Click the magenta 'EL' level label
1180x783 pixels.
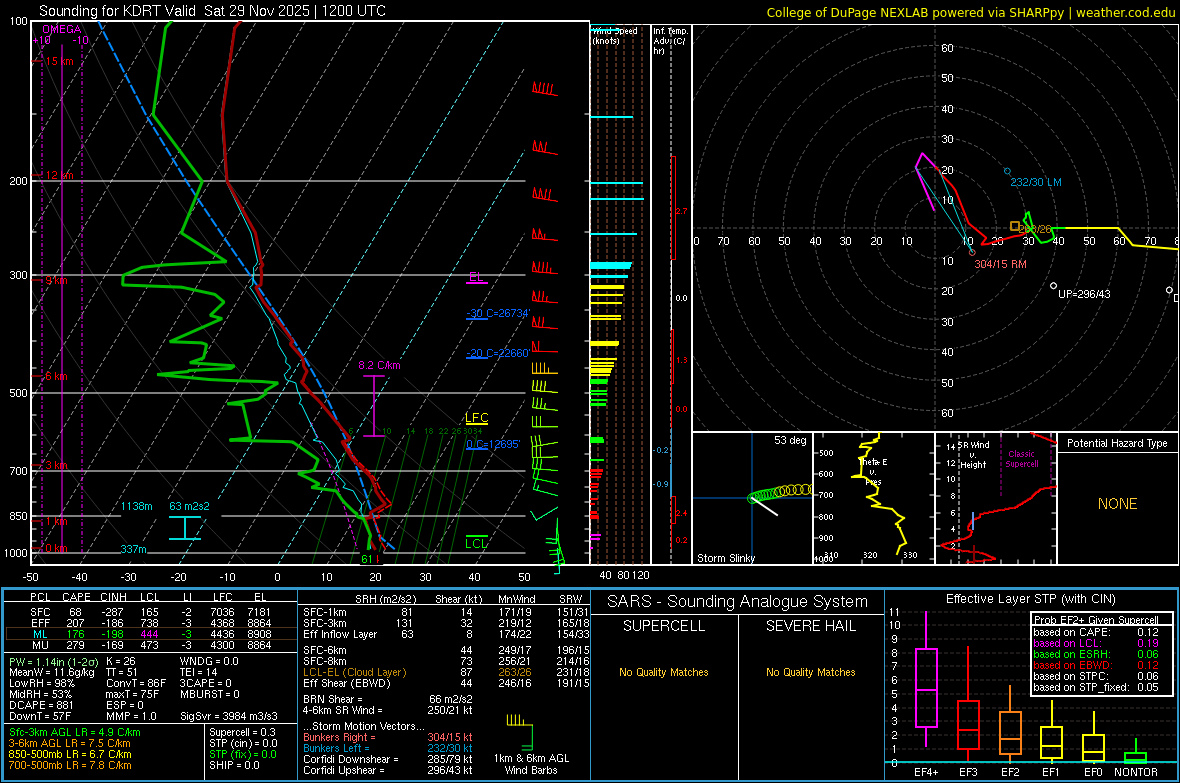[x=476, y=277]
